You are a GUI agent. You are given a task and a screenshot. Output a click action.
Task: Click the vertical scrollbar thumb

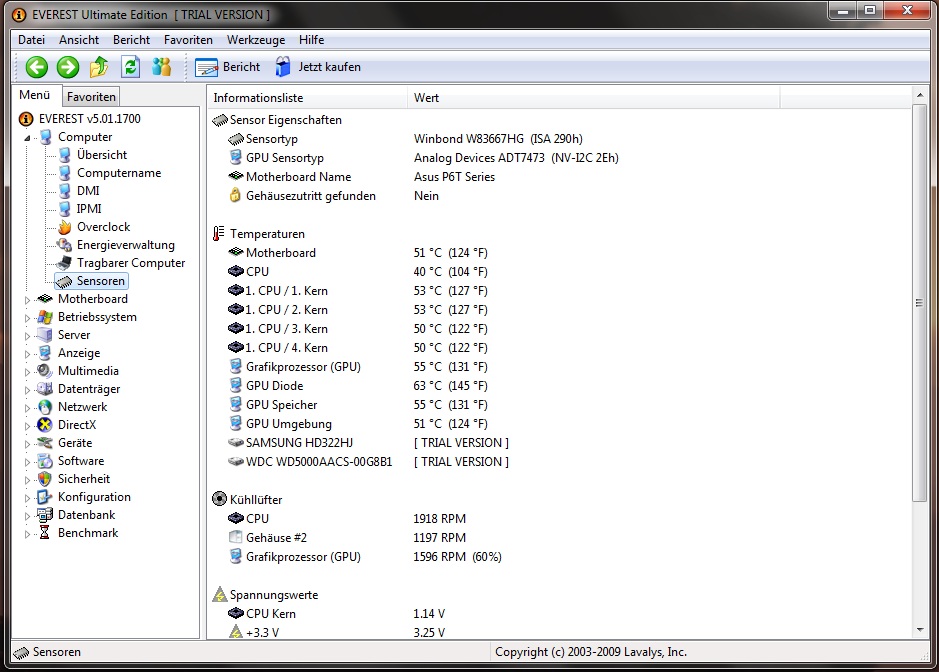[x=919, y=303]
